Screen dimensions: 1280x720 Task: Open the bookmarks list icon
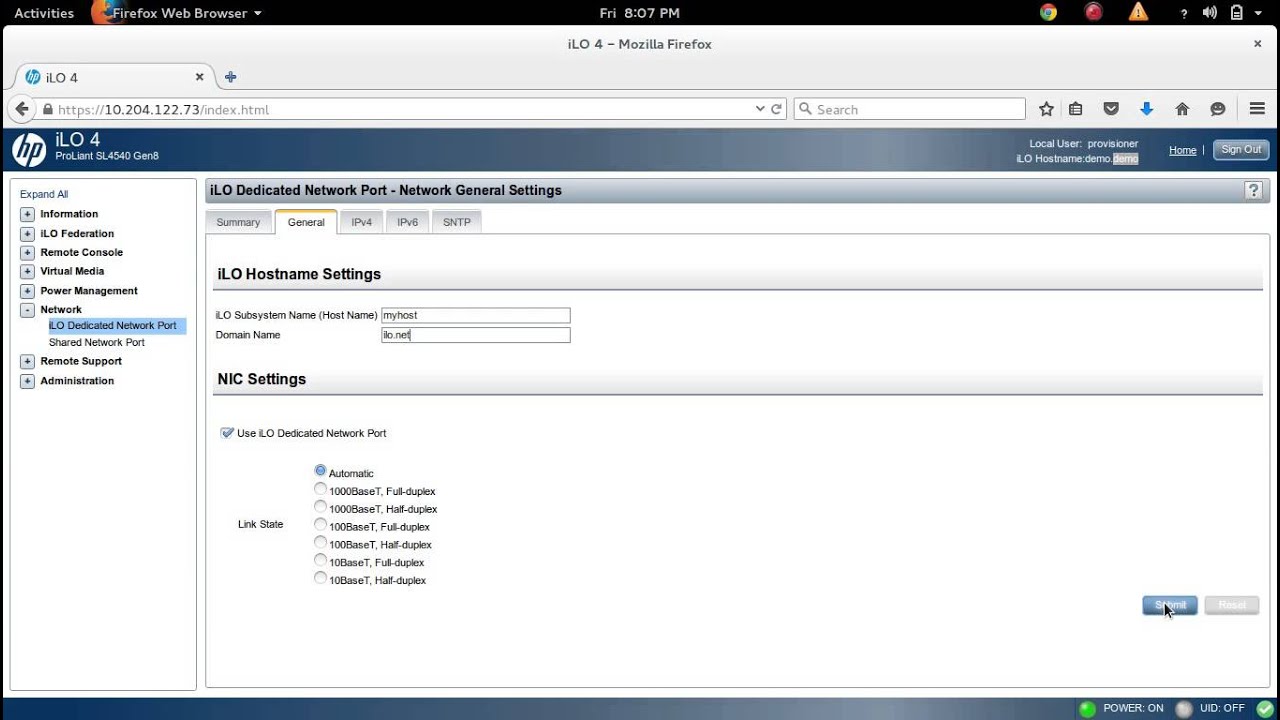(x=1076, y=109)
